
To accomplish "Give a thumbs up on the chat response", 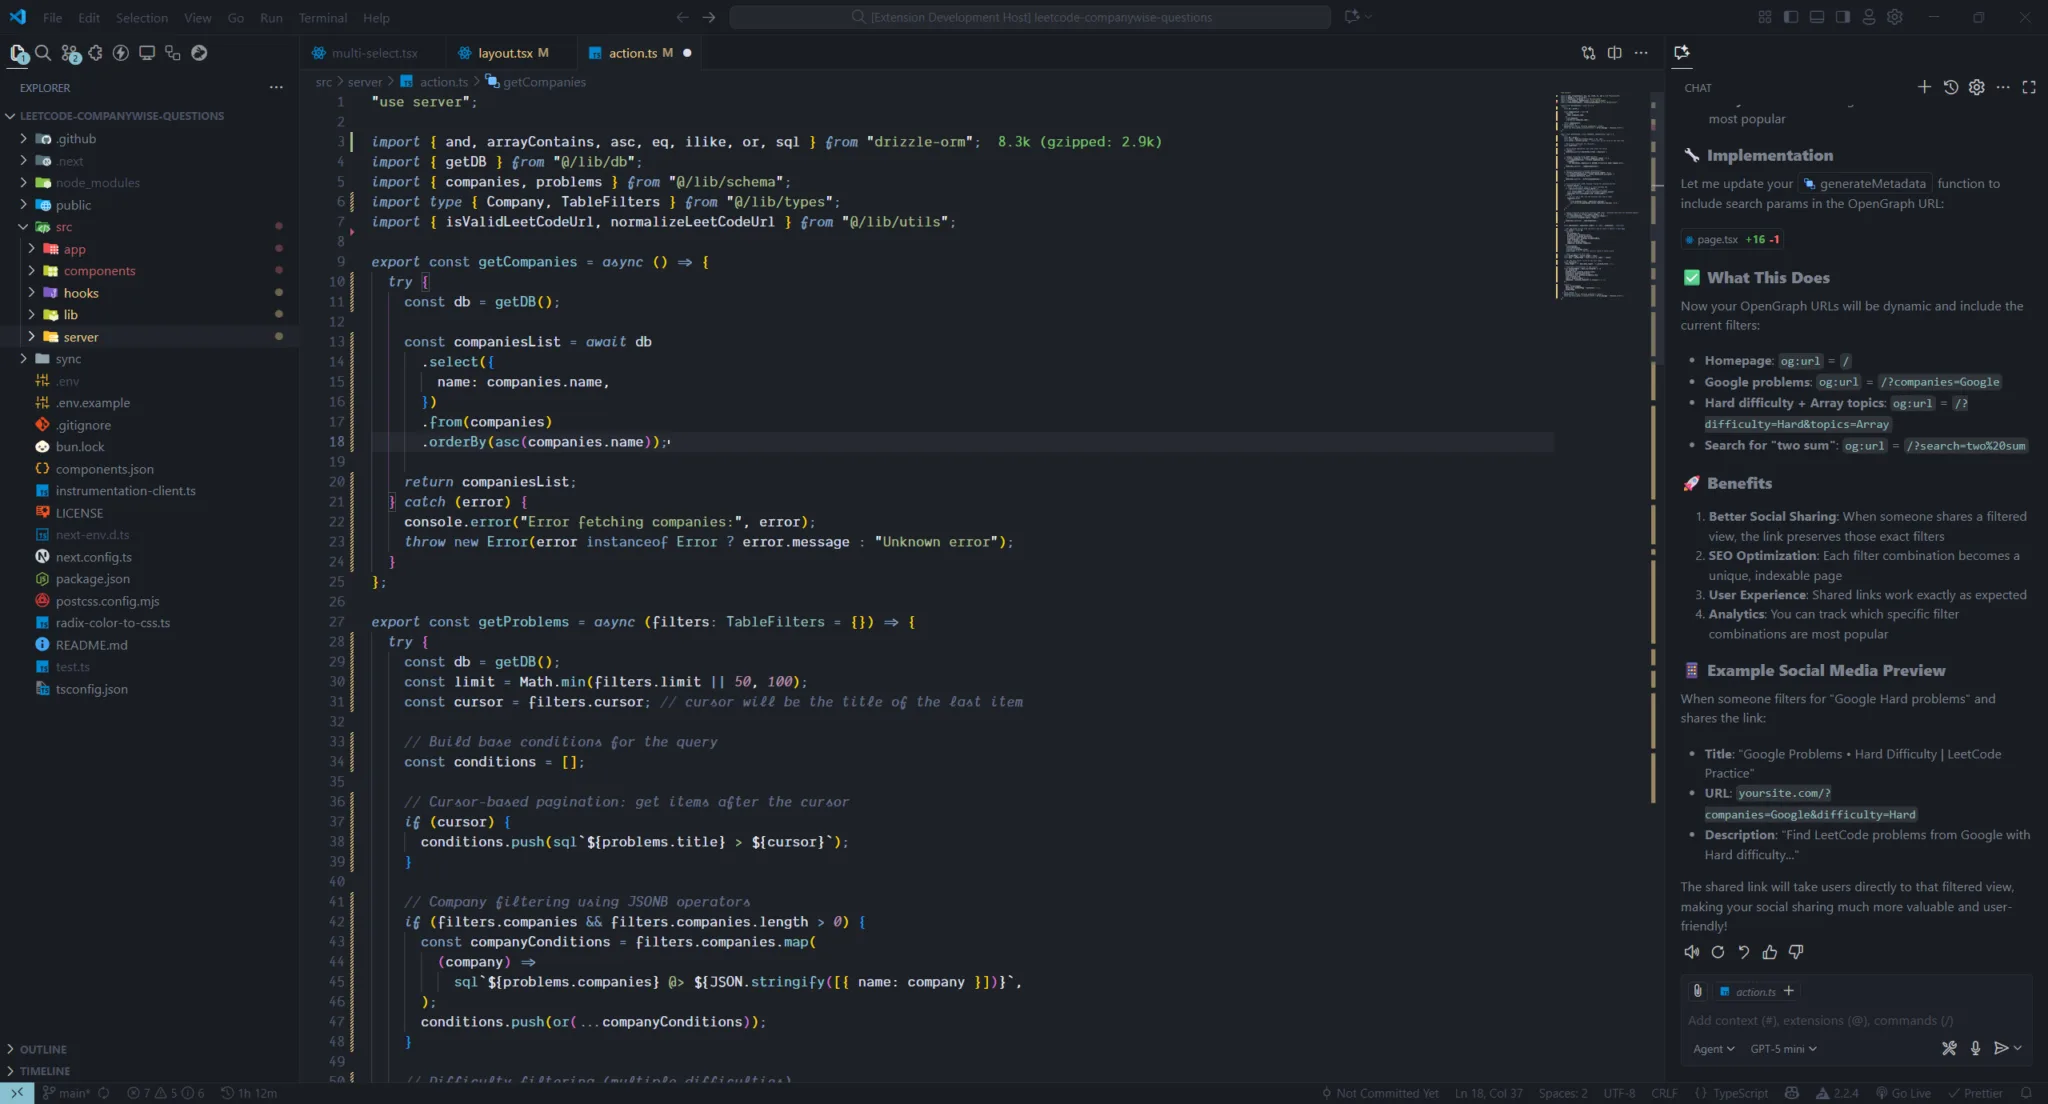I will click(x=1769, y=952).
